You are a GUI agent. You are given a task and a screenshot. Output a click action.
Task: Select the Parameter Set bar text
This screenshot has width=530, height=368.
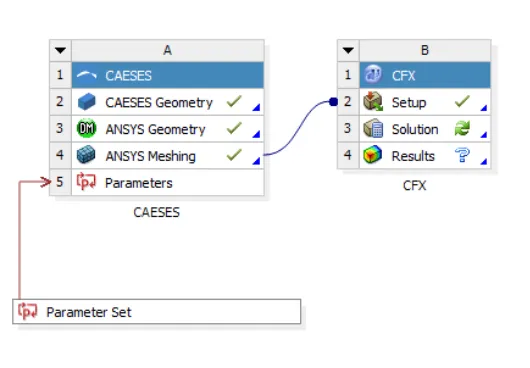click(89, 312)
